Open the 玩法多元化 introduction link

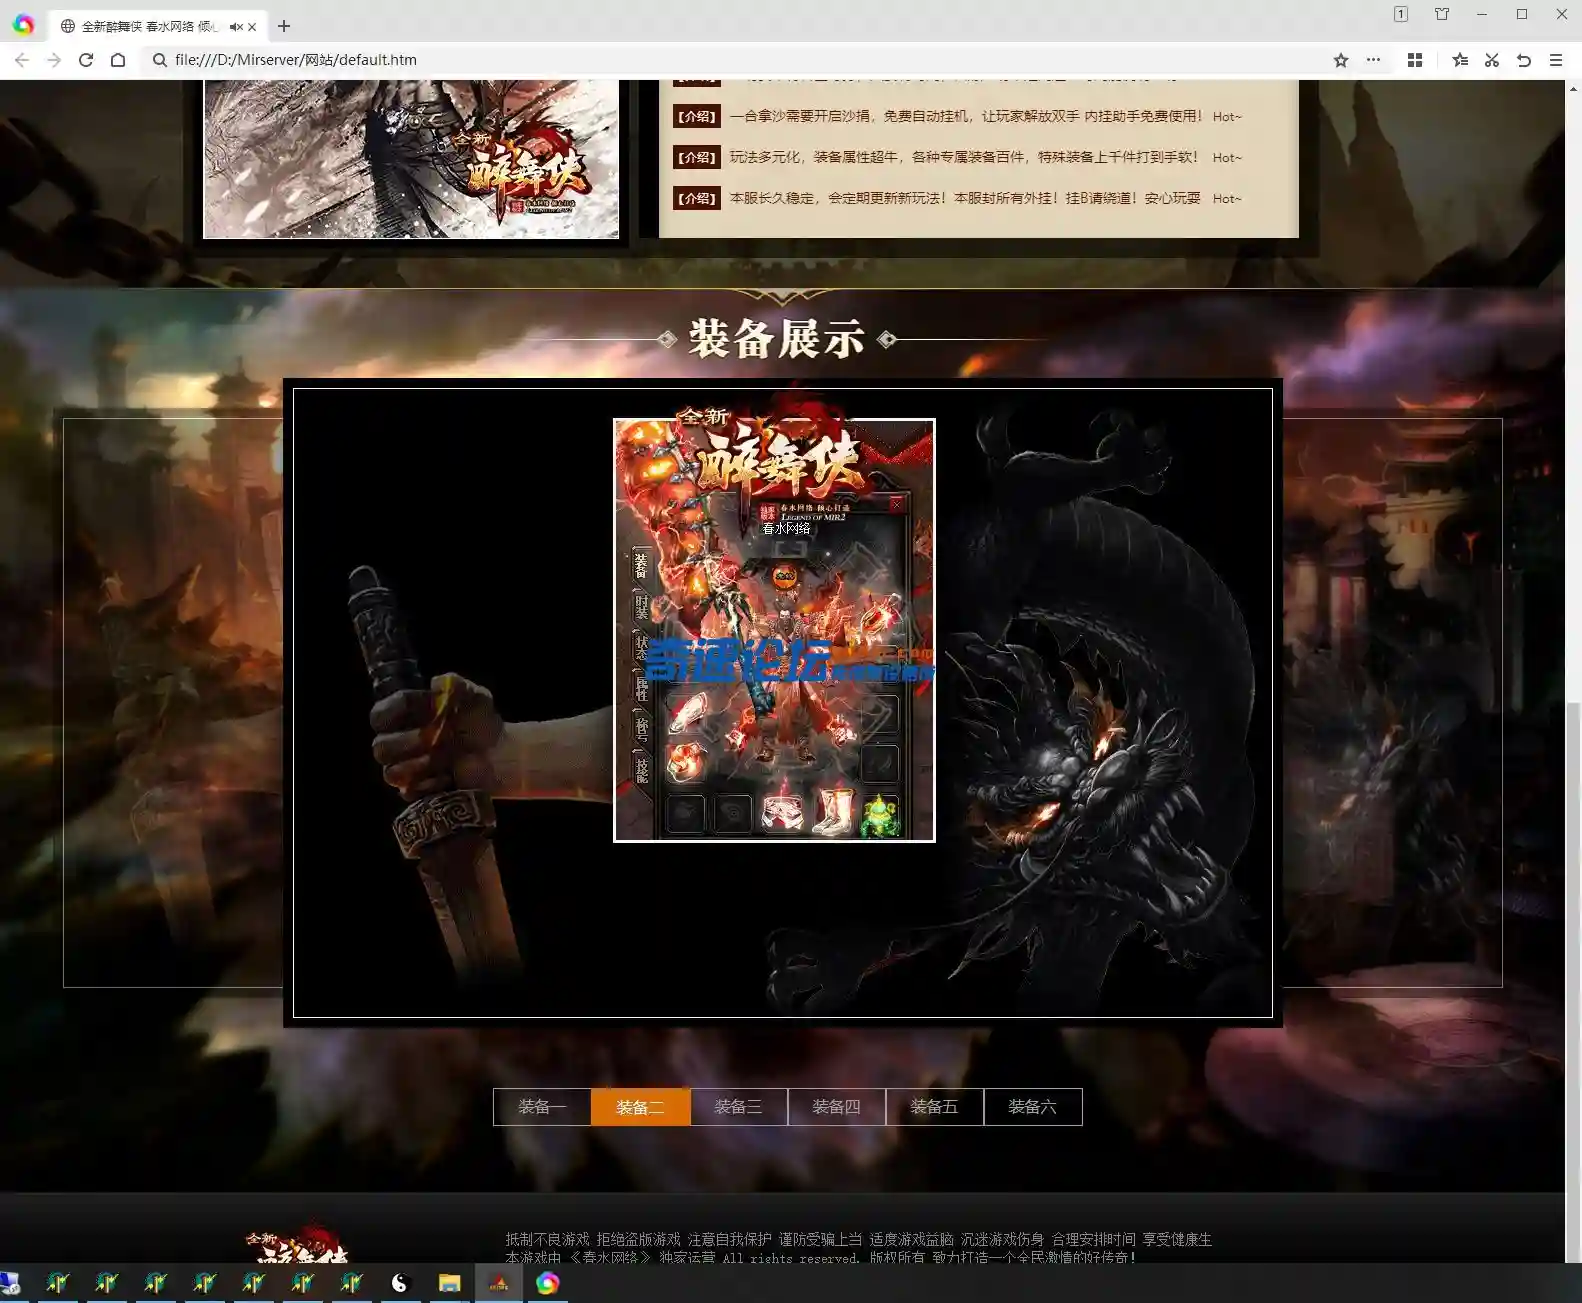tap(964, 157)
